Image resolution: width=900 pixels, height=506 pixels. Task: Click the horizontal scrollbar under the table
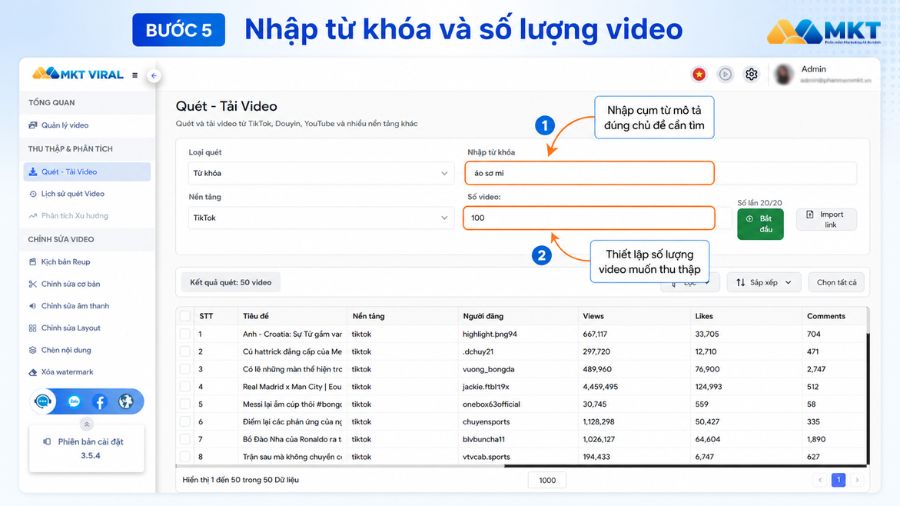685,466
